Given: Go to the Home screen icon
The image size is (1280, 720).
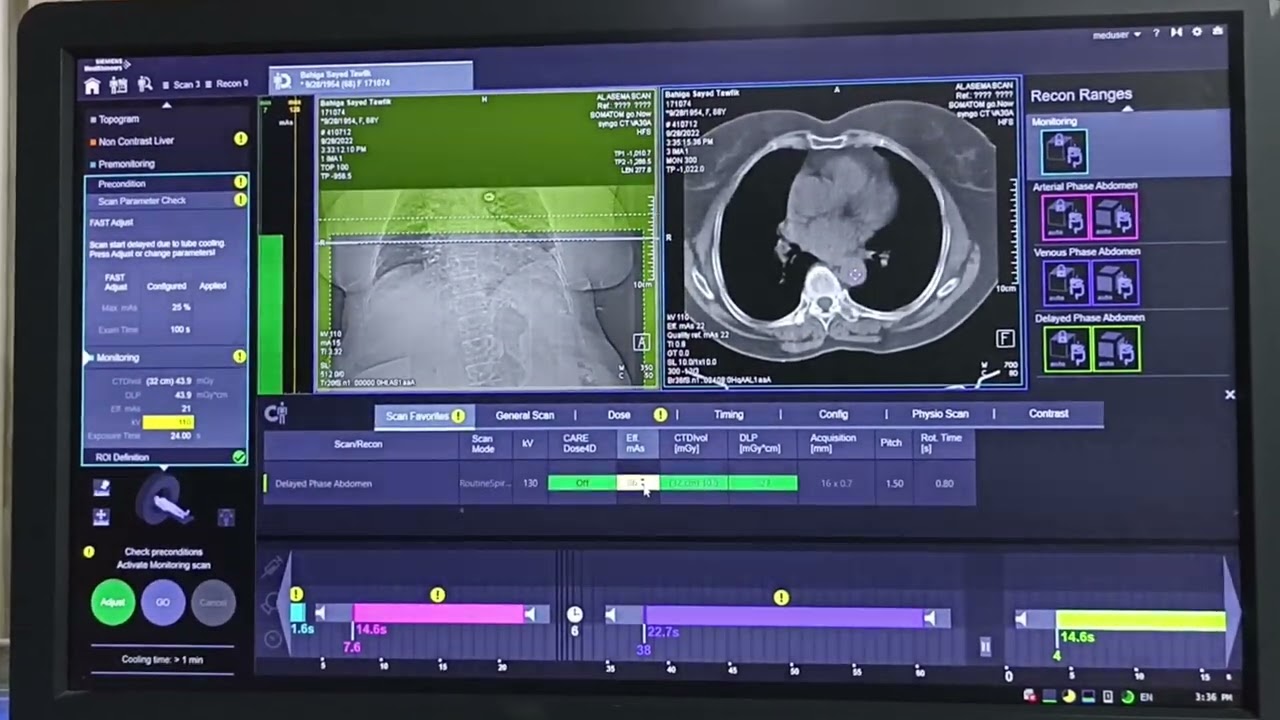Looking at the screenshot, I should coord(92,86).
